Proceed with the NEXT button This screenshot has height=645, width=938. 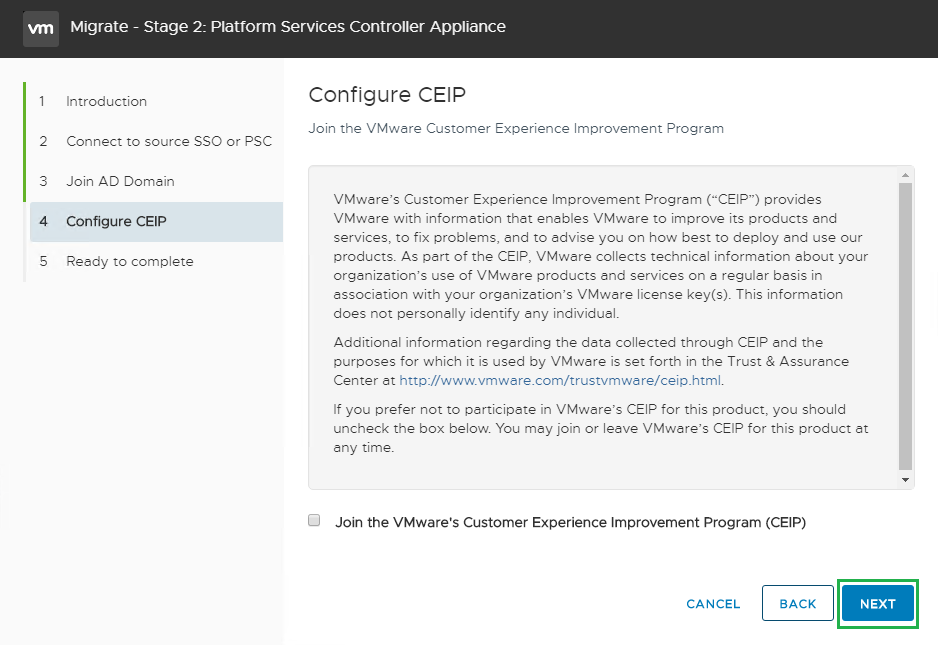pyautogui.click(x=877, y=603)
